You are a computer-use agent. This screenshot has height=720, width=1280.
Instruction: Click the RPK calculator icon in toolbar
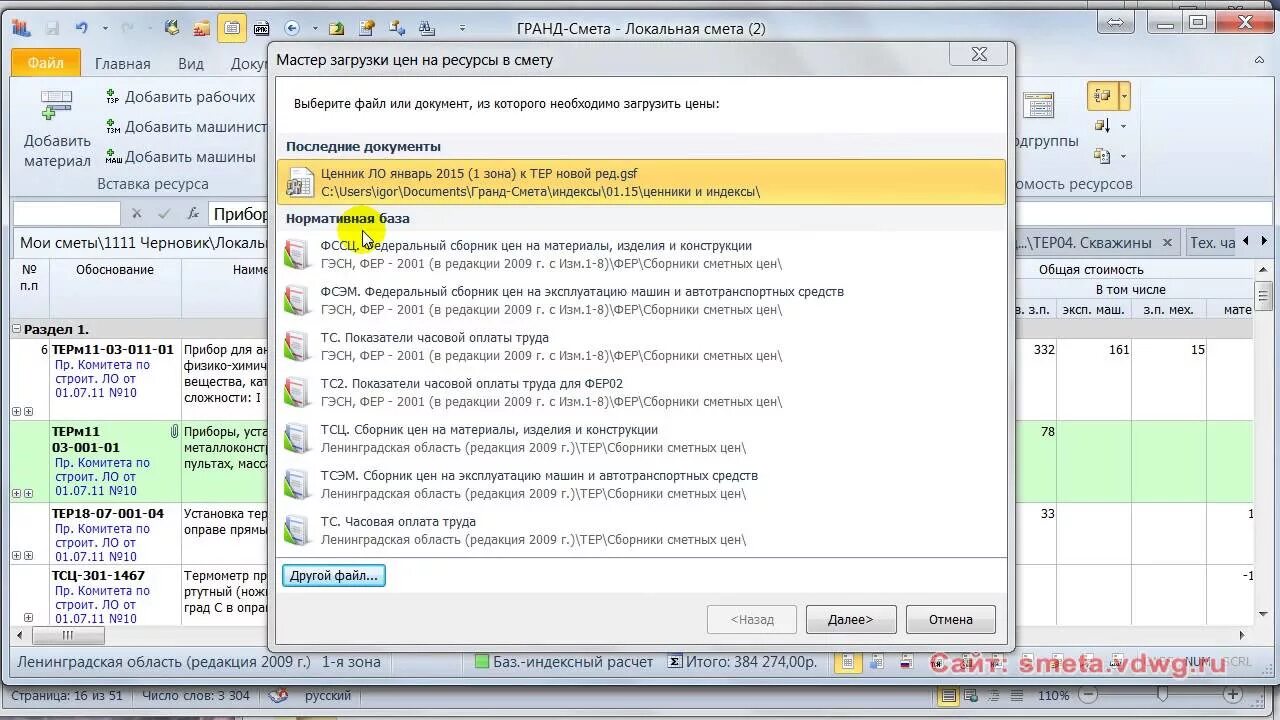(262, 28)
